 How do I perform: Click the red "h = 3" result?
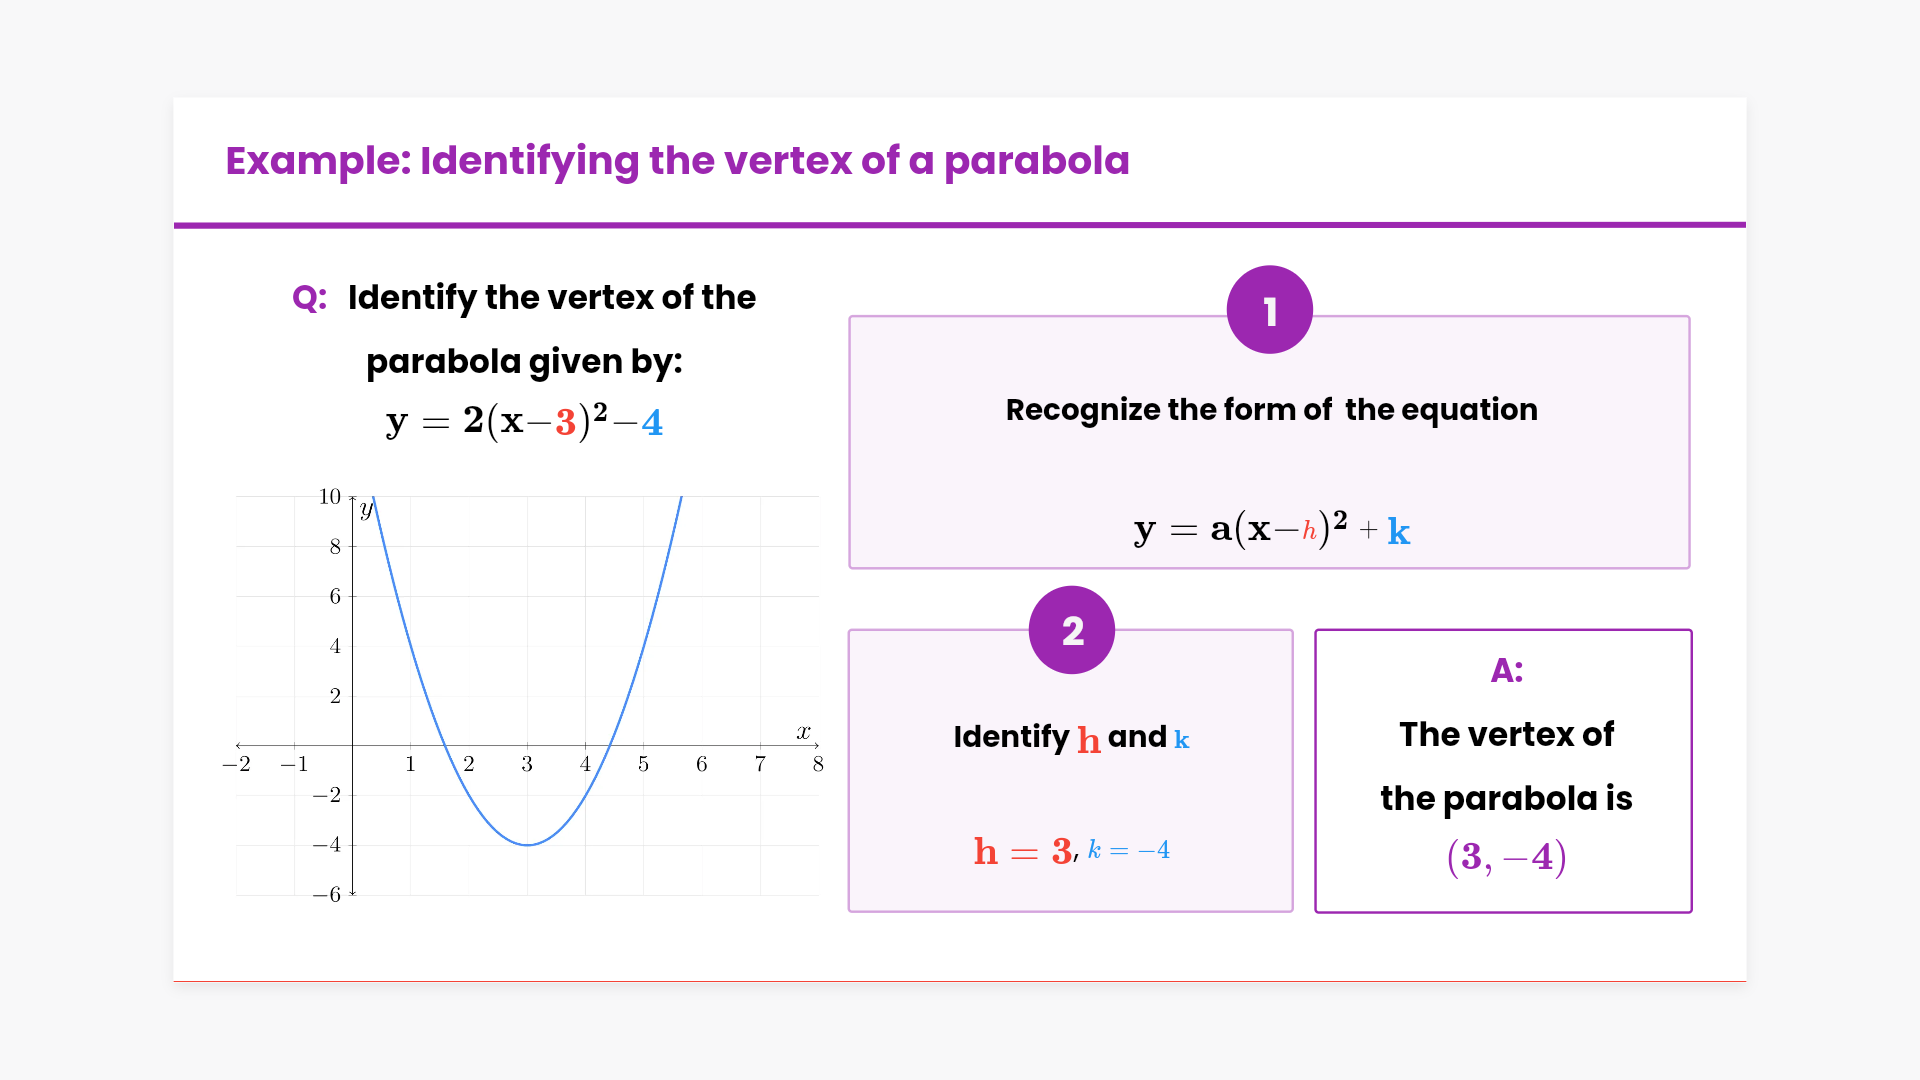pos(1022,851)
